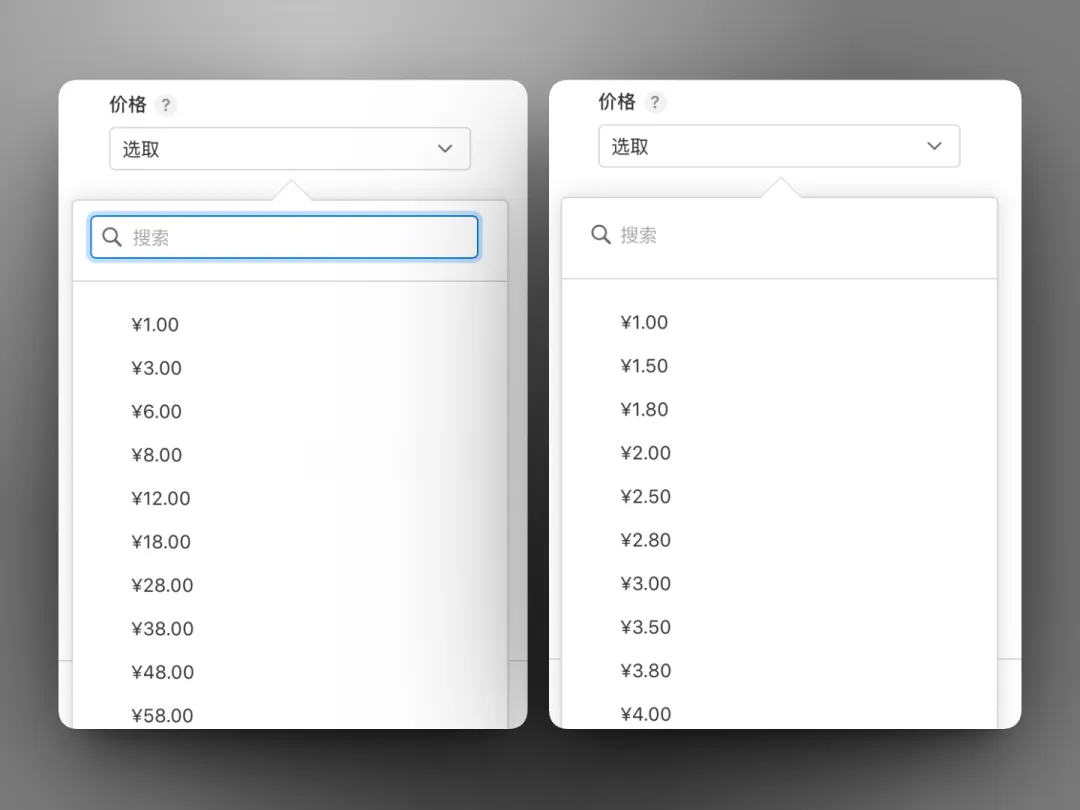Pick the ¥12.00 price option
This screenshot has width=1080, height=810.
point(160,498)
